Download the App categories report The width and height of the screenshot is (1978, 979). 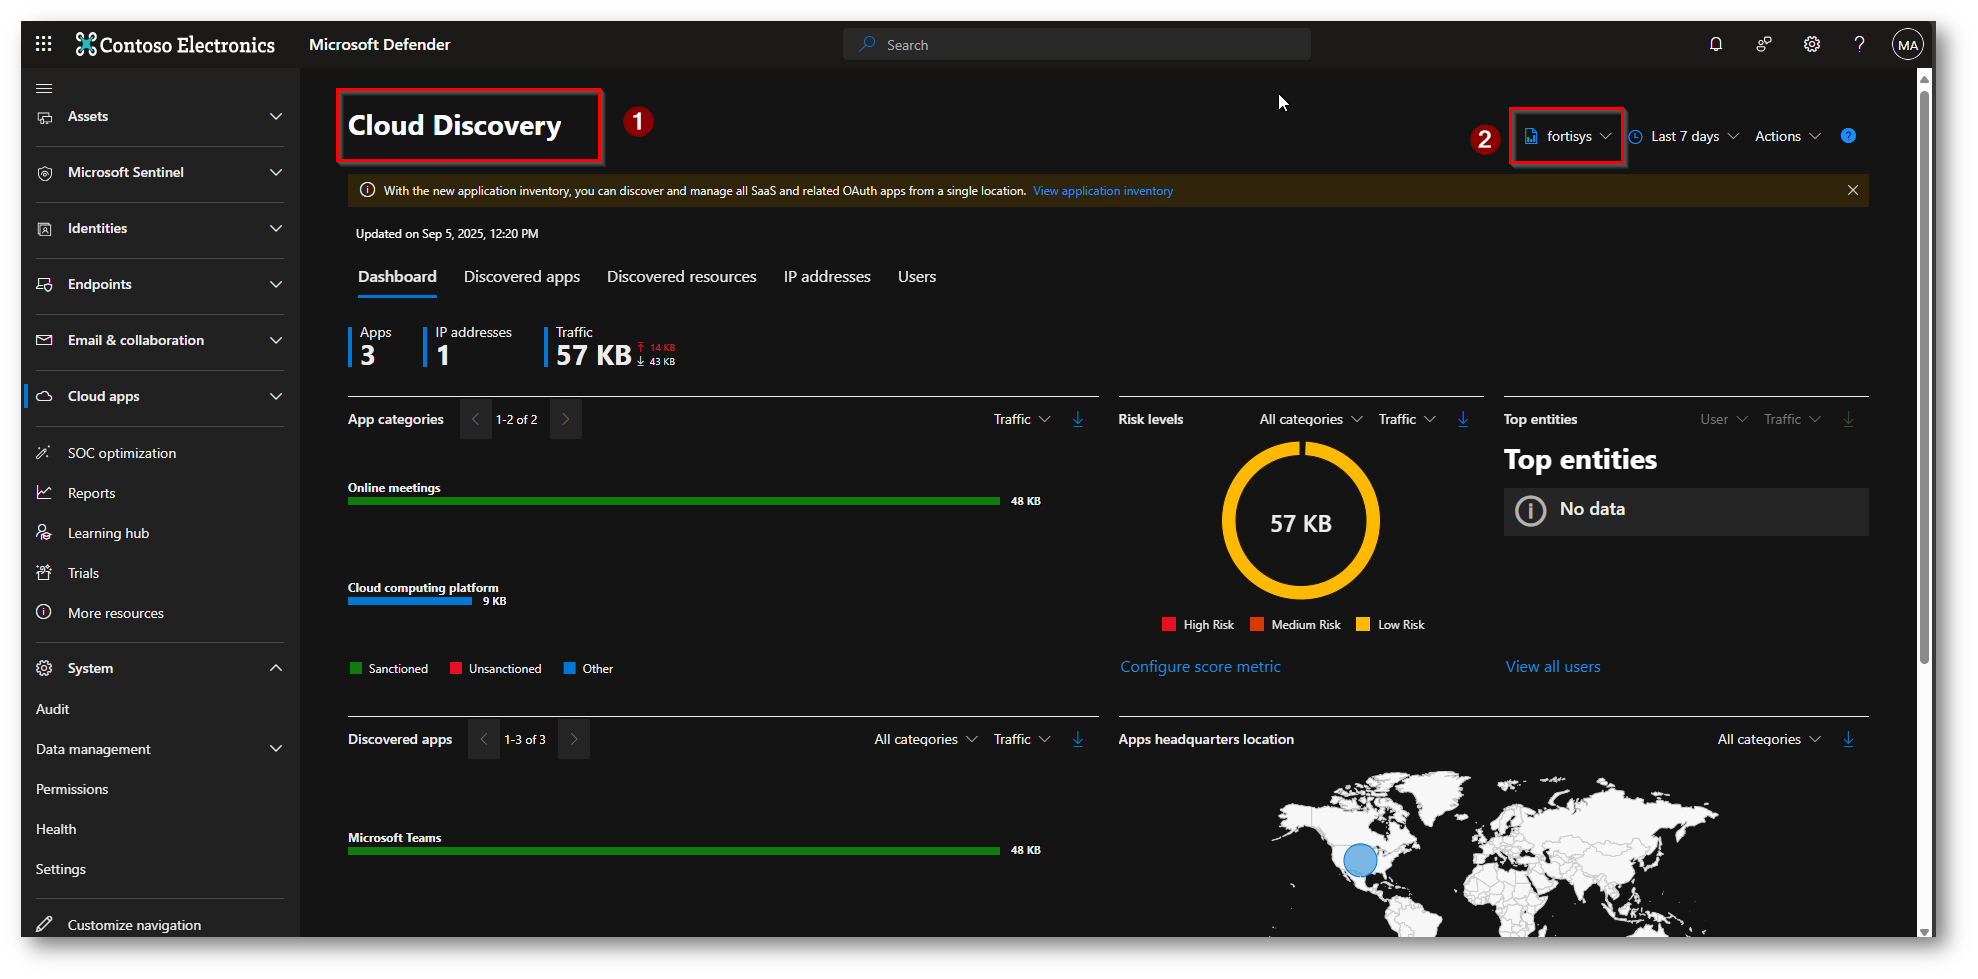pyautogui.click(x=1078, y=420)
